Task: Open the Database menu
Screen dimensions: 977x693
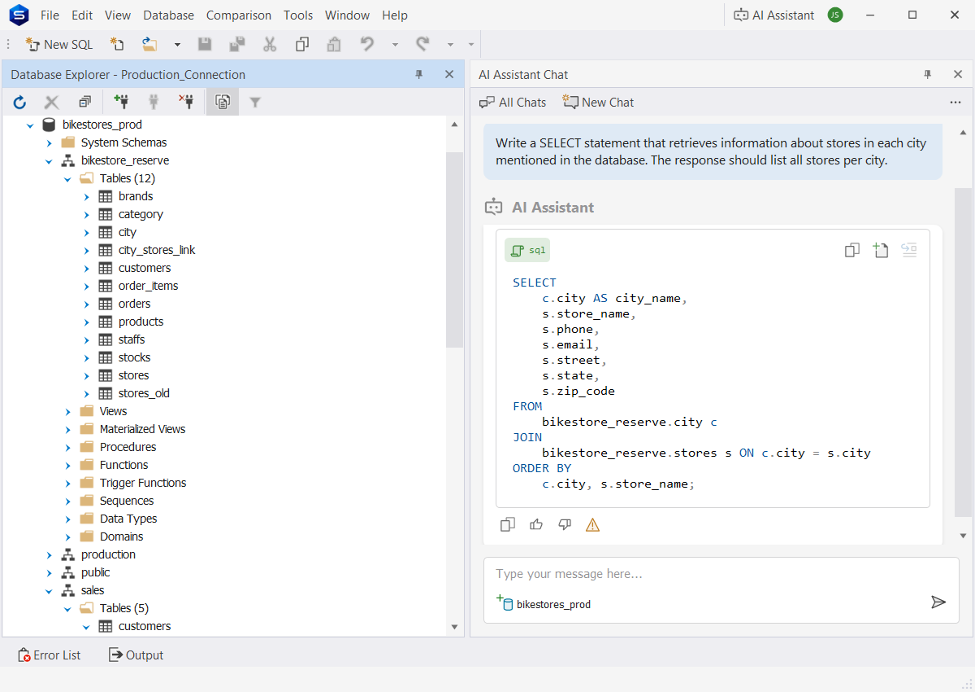Action: (167, 15)
